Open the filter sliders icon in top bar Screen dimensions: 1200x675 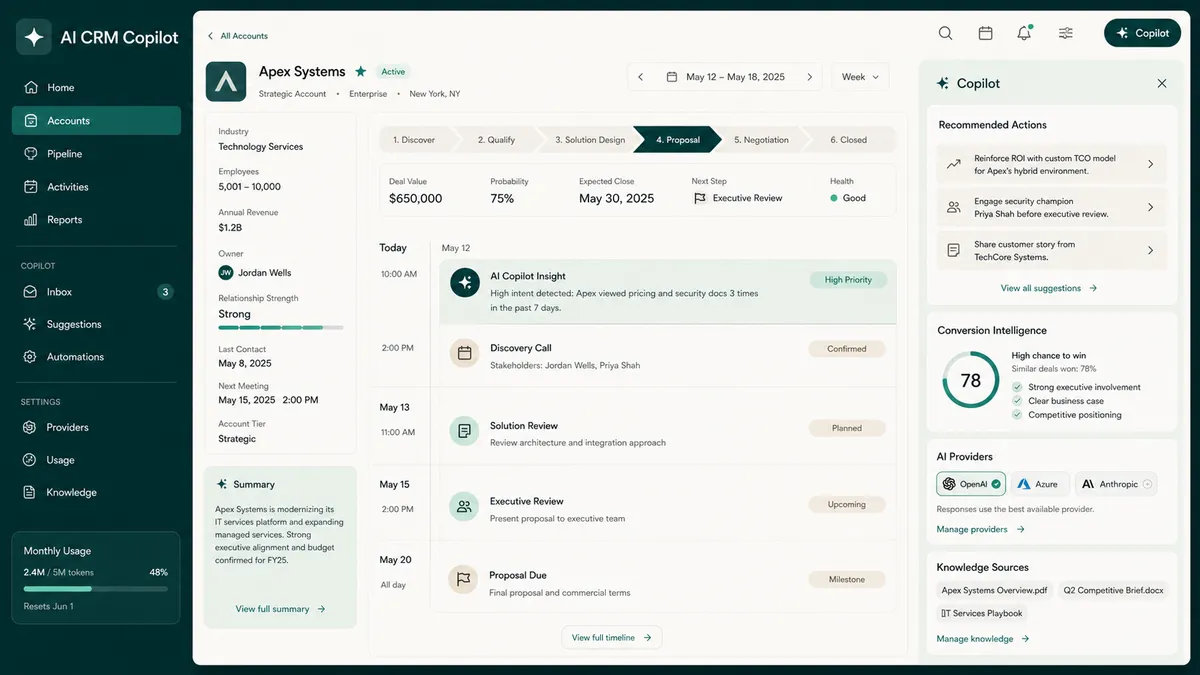click(1066, 33)
